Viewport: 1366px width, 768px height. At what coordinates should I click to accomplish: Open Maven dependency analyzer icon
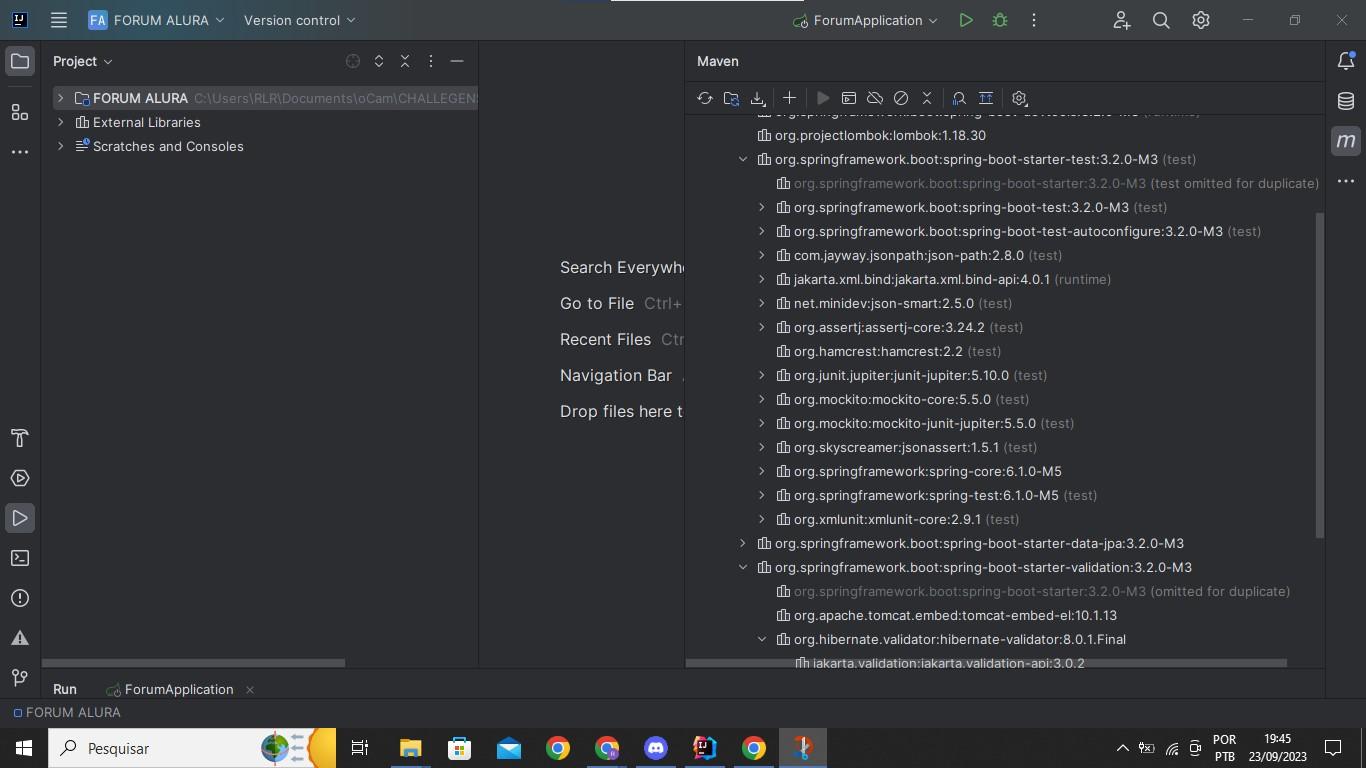959,98
